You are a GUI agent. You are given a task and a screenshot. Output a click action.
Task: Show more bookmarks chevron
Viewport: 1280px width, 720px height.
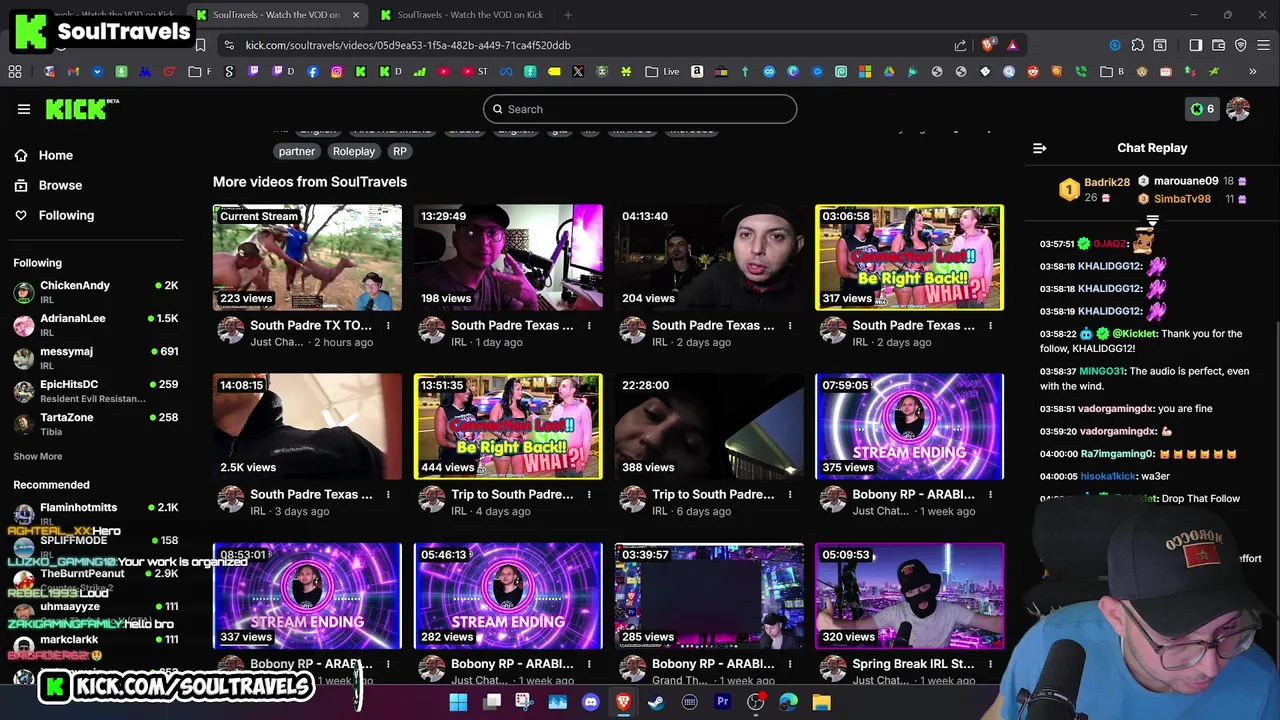(1252, 72)
